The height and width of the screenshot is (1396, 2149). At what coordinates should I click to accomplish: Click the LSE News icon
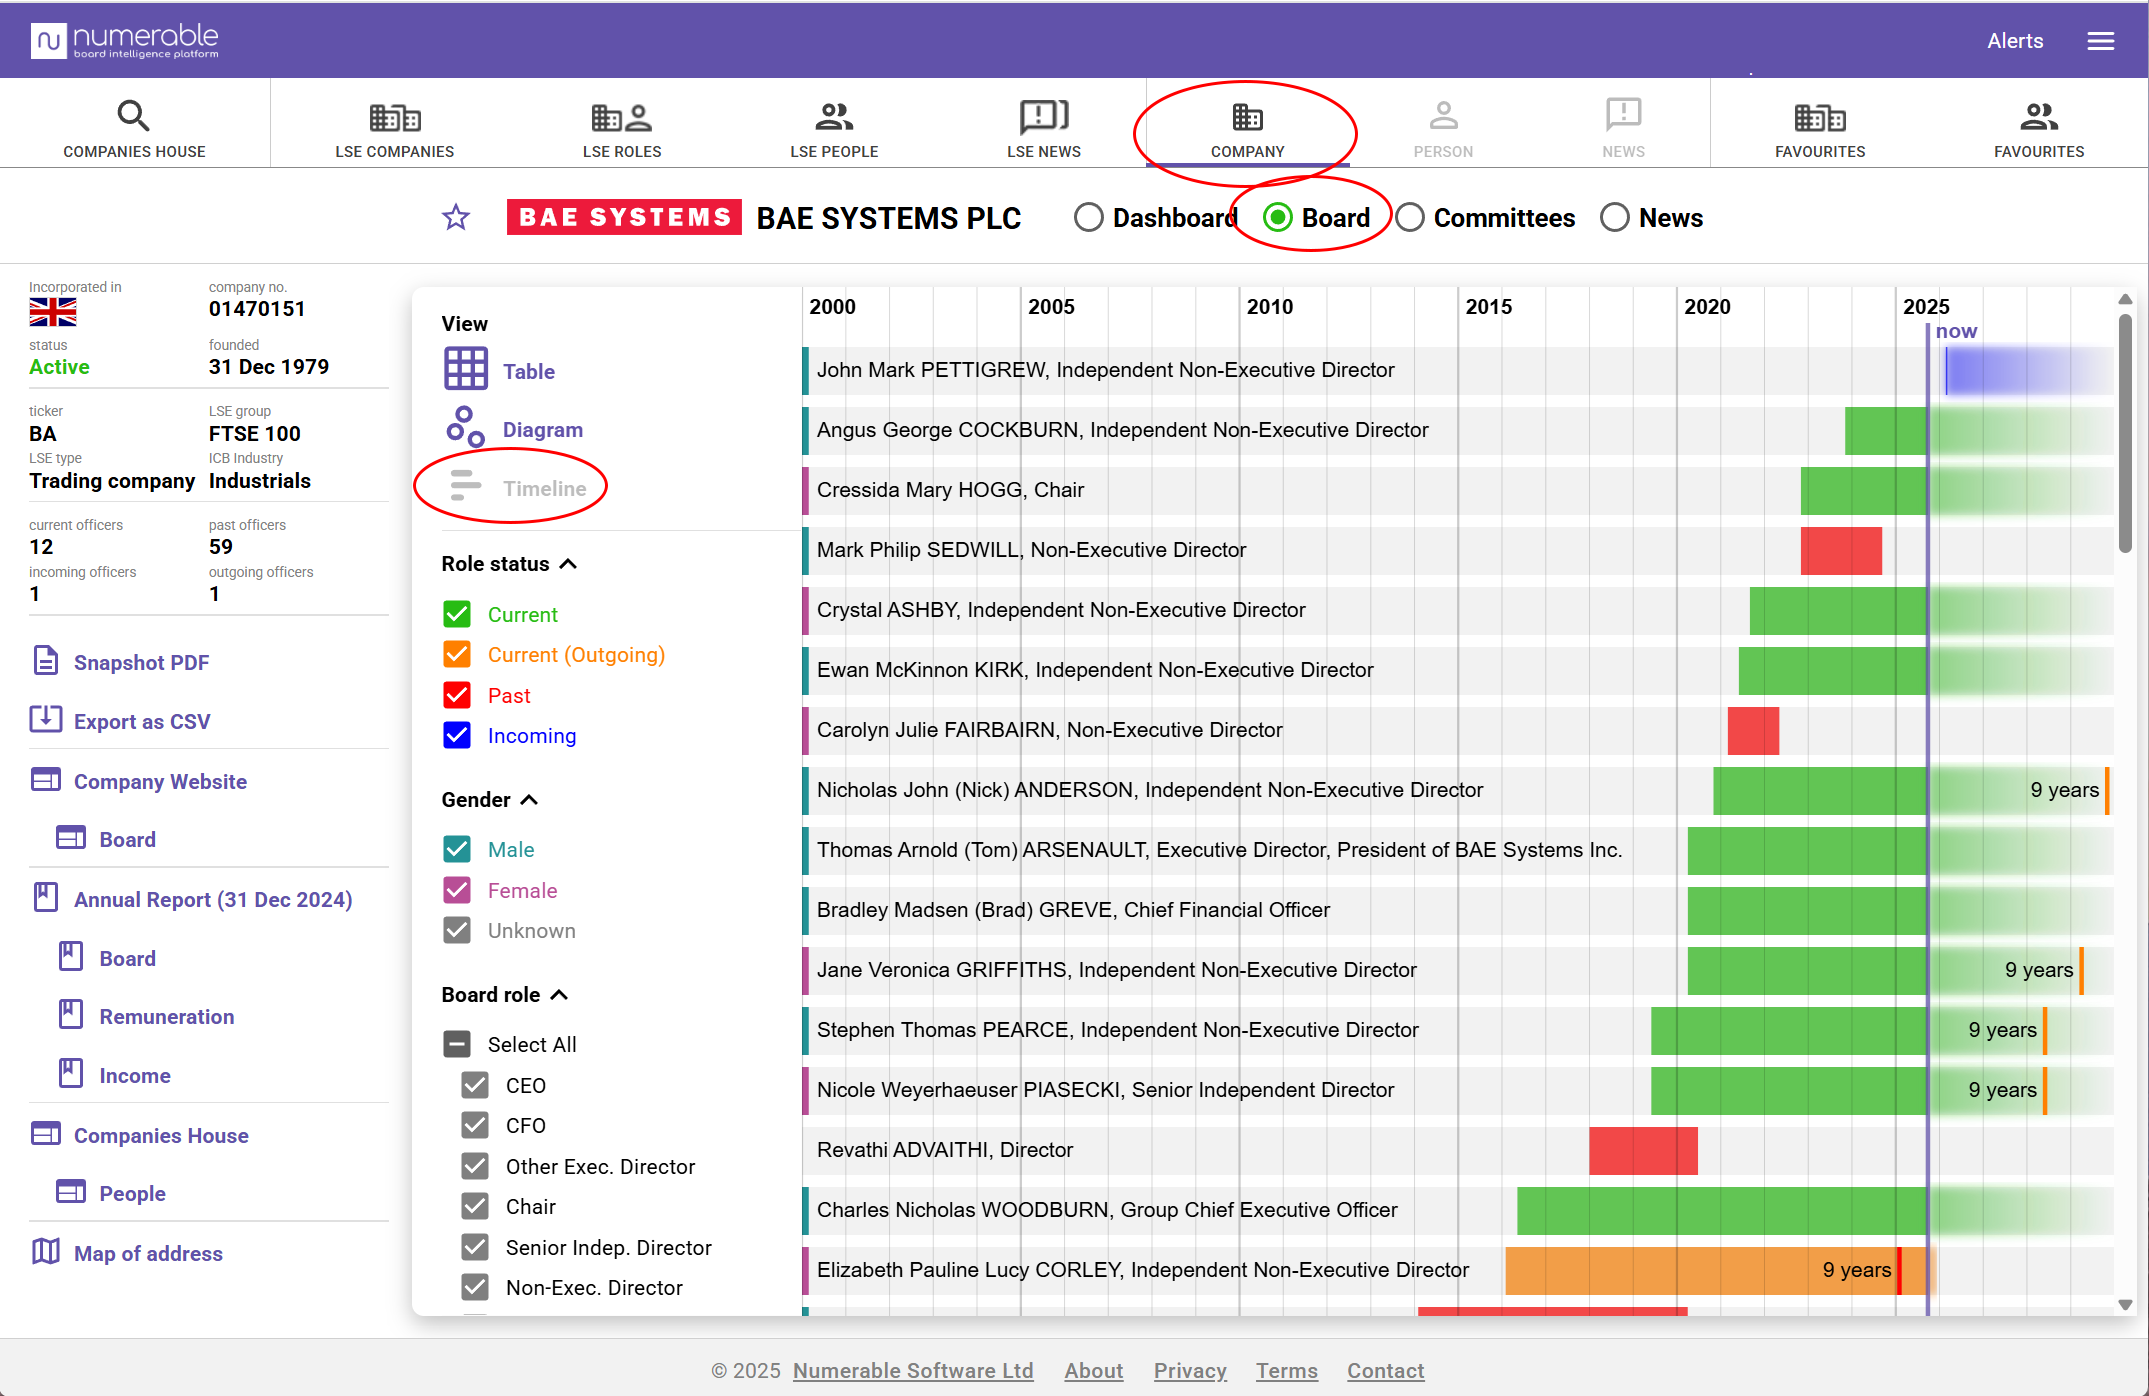tap(1043, 116)
